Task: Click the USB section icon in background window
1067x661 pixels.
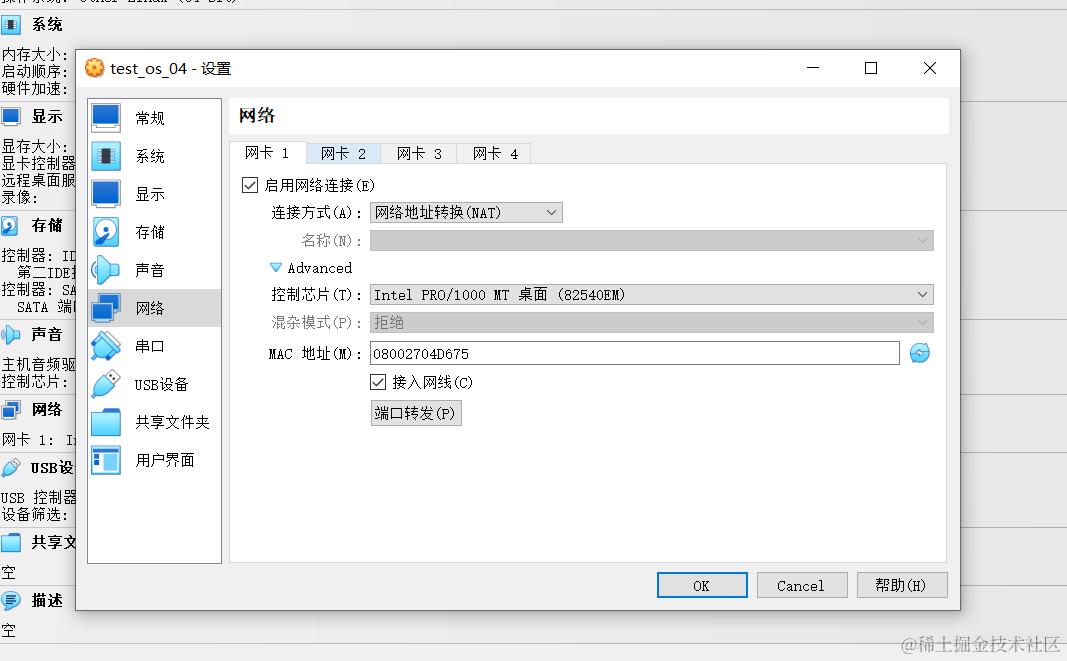Action: click(x=11, y=468)
